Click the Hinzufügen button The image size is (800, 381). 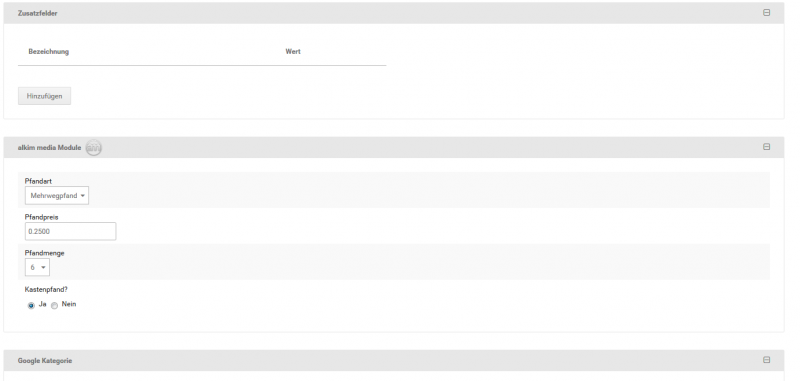tap(44, 96)
